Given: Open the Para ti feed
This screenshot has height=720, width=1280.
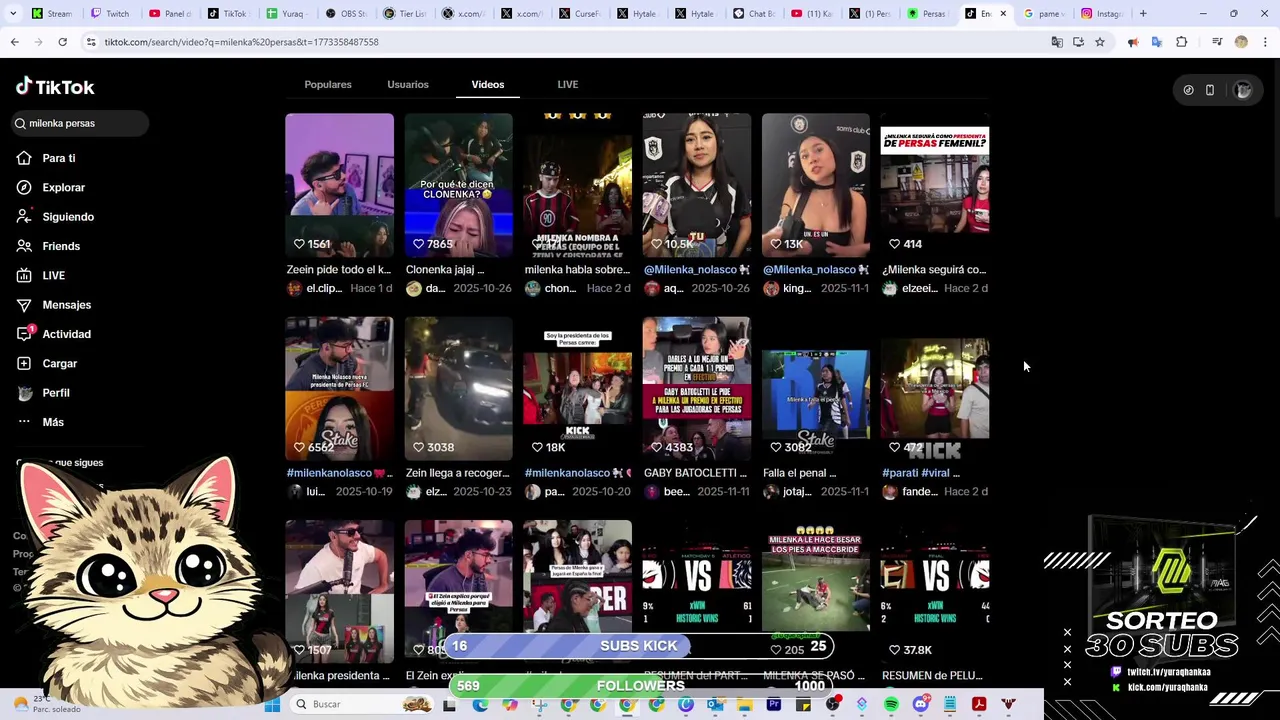Looking at the screenshot, I should point(46,158).
